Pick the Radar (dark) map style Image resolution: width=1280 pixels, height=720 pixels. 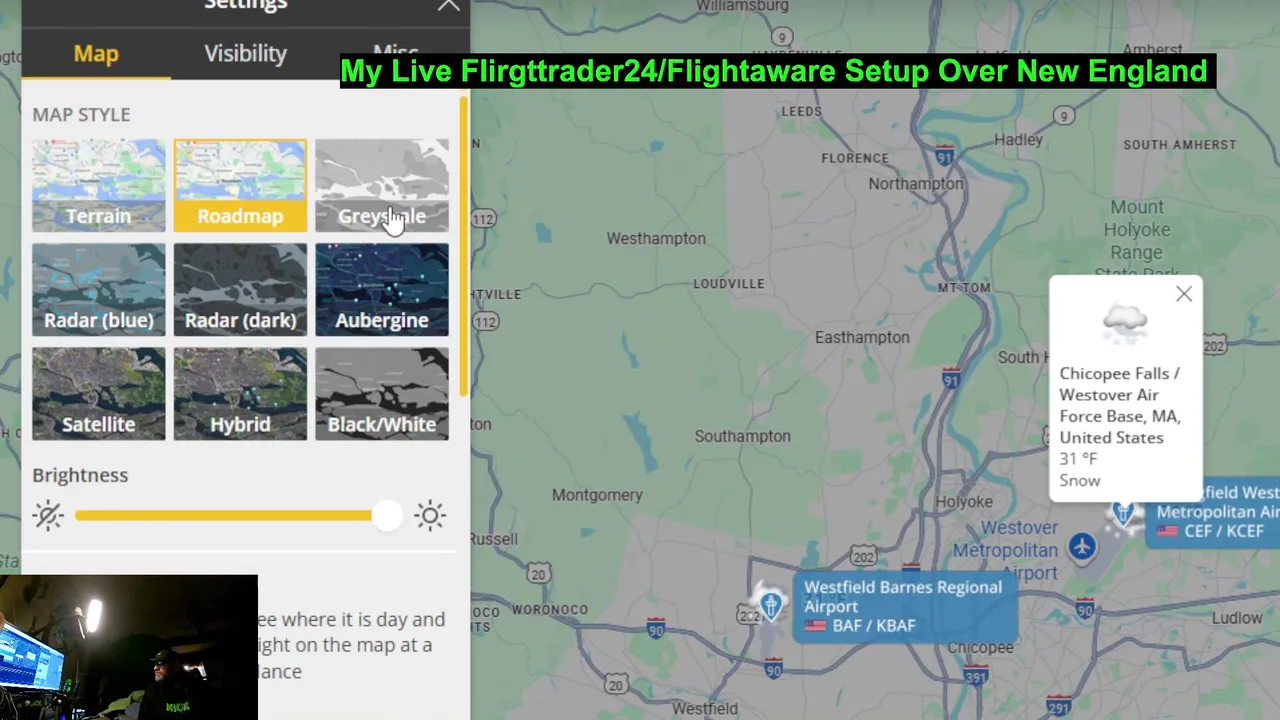(240, 290)
